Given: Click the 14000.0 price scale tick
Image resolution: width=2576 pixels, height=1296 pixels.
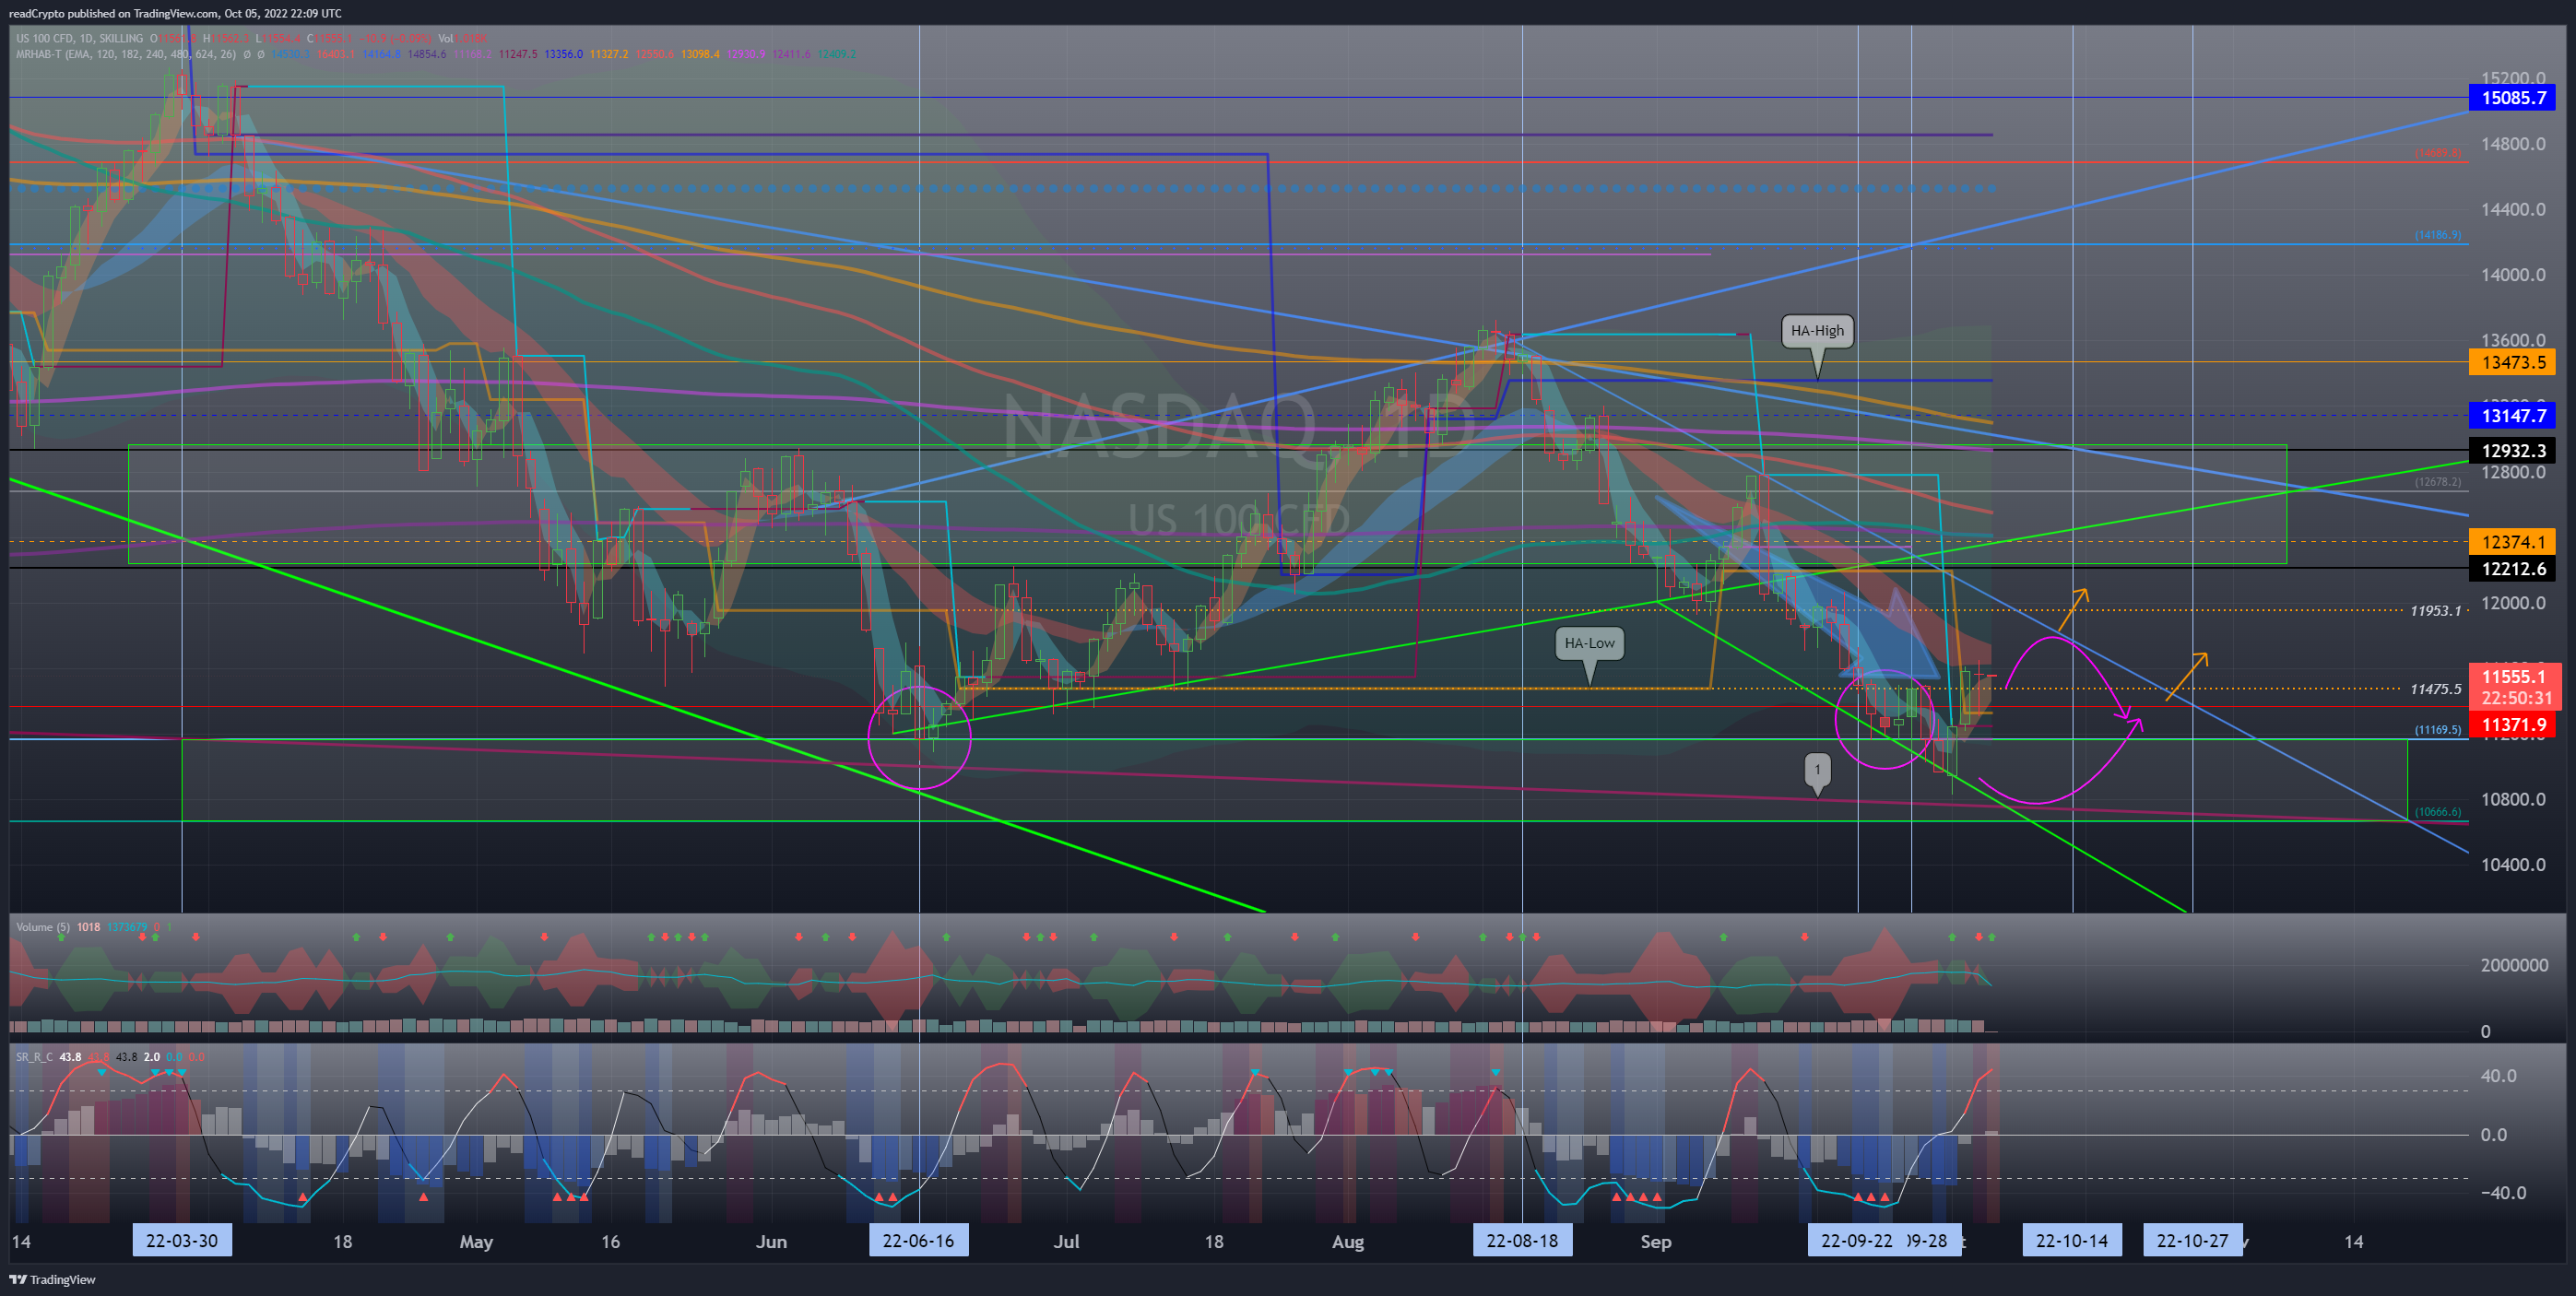Looking at the screenshot, I should [x=2513, y=275].
